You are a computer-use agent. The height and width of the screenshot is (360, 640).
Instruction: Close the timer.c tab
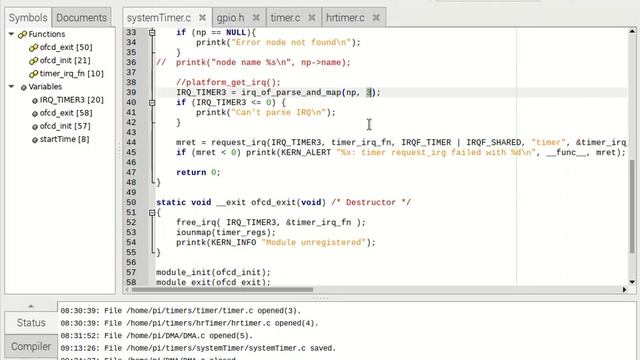(311, 18)
